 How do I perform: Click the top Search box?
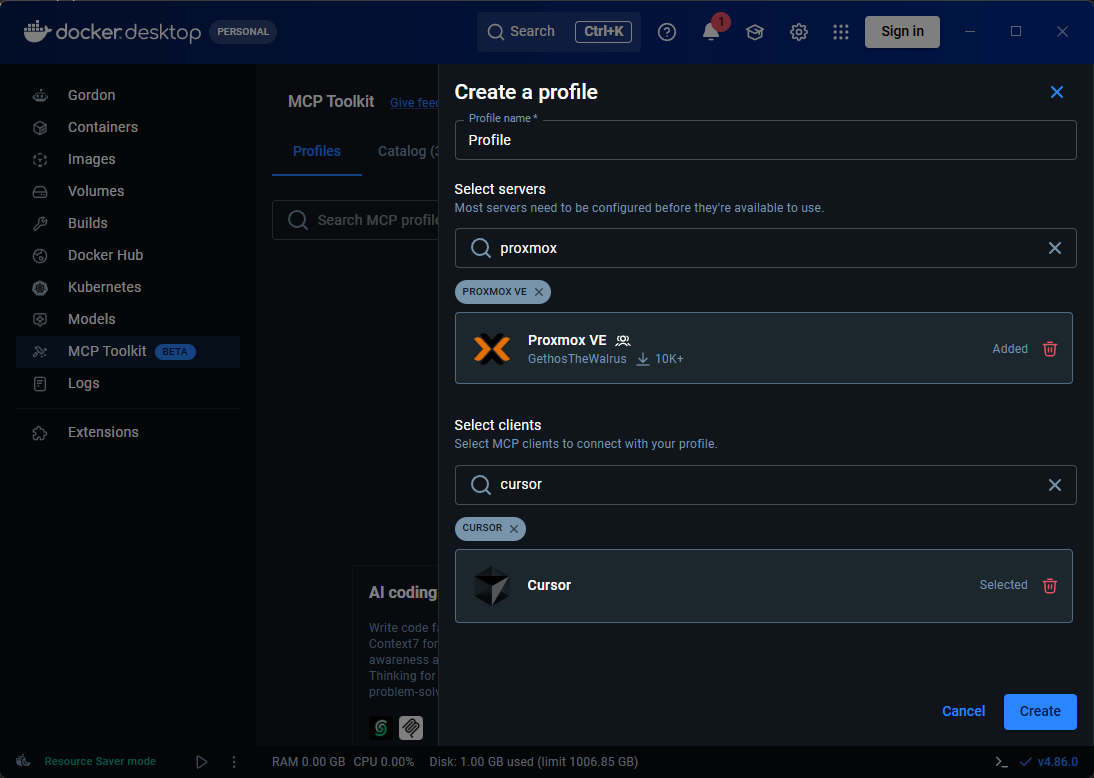559,31
